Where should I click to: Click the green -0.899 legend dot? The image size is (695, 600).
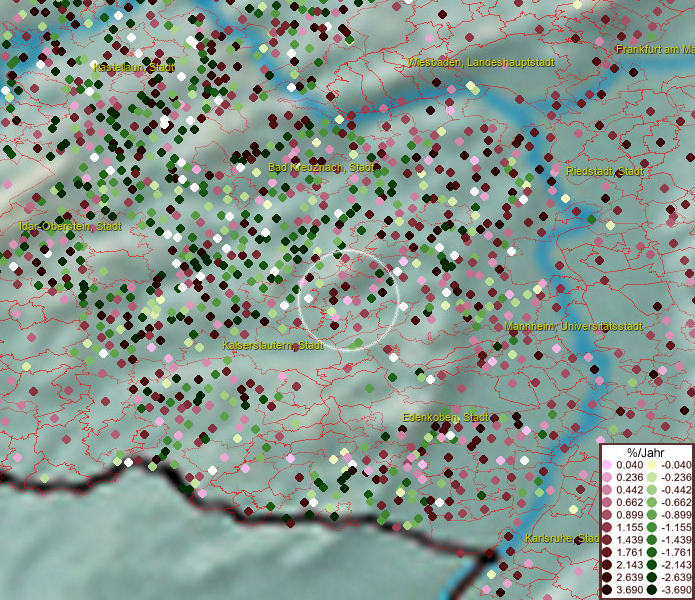(x=652, y=515)
